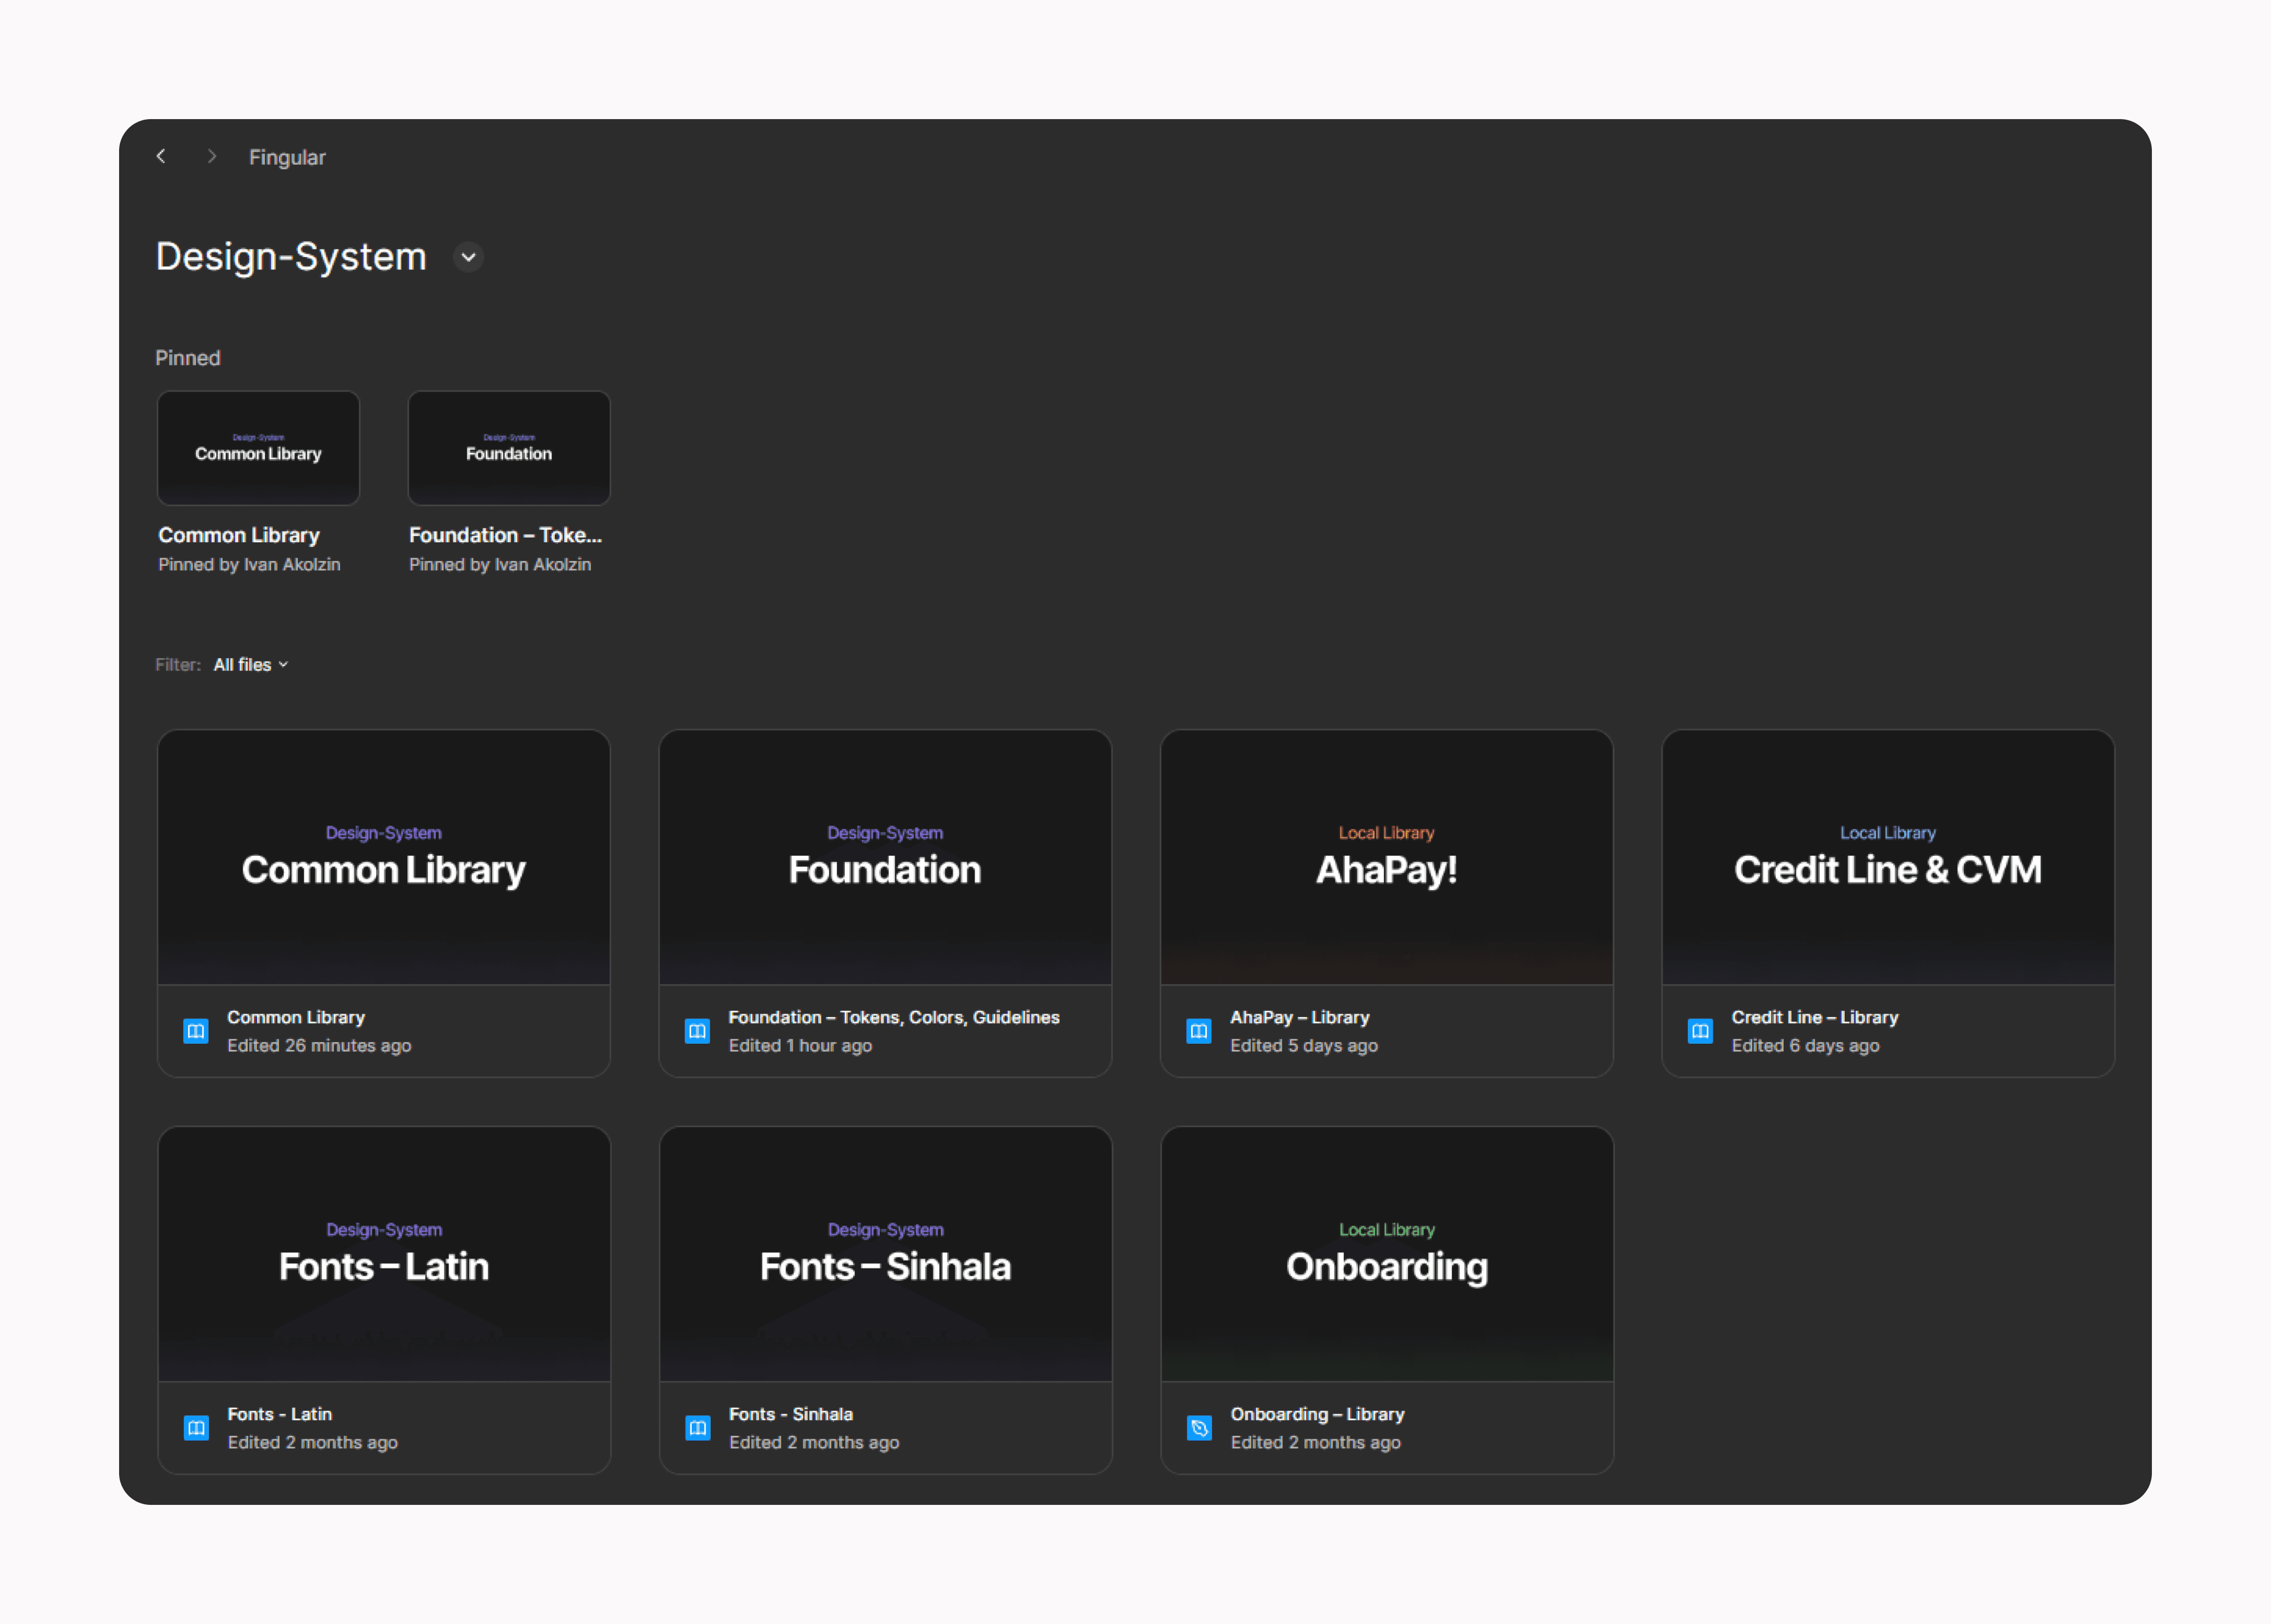Open the Credit Line & CVM thumbnail
Screen dimensions: 2271x1624
[x=1887, y=857]
